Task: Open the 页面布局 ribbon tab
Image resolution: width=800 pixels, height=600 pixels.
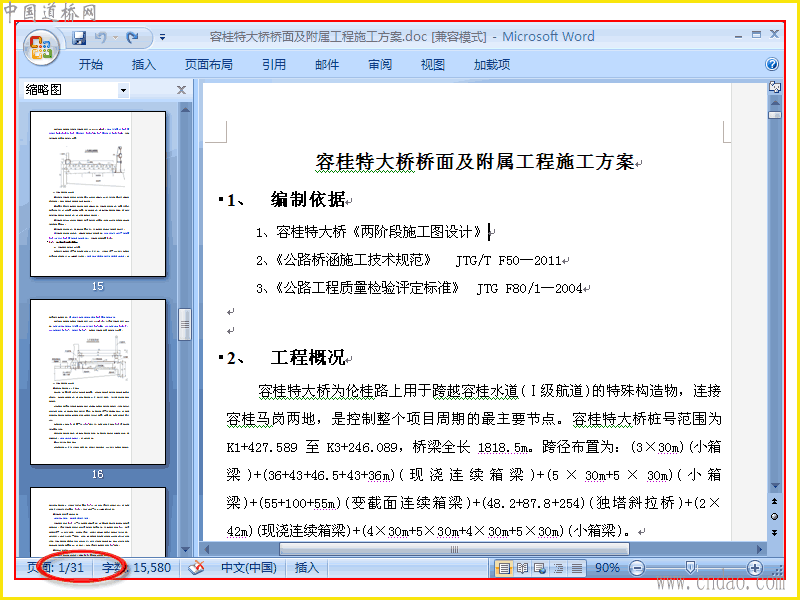Action: point(209,64)
